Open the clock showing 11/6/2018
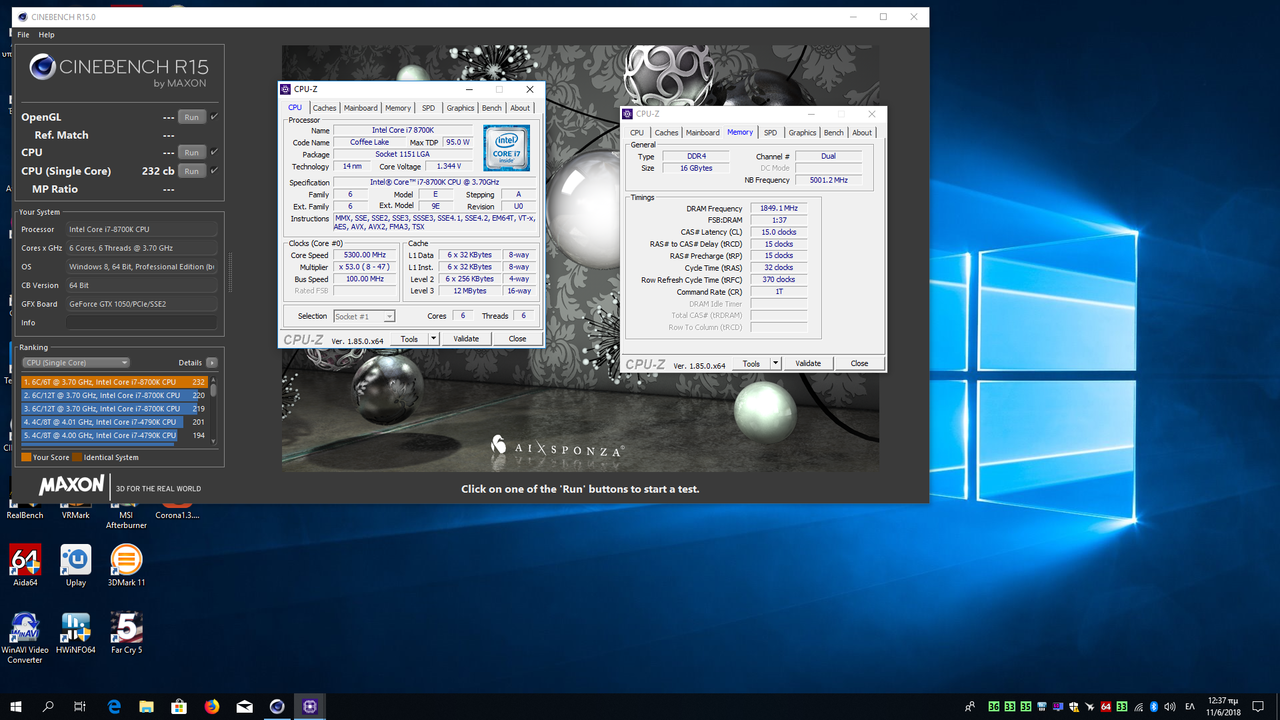Image resolution: width=1280 pixels, height=720 pixels. coord(1222,706)
